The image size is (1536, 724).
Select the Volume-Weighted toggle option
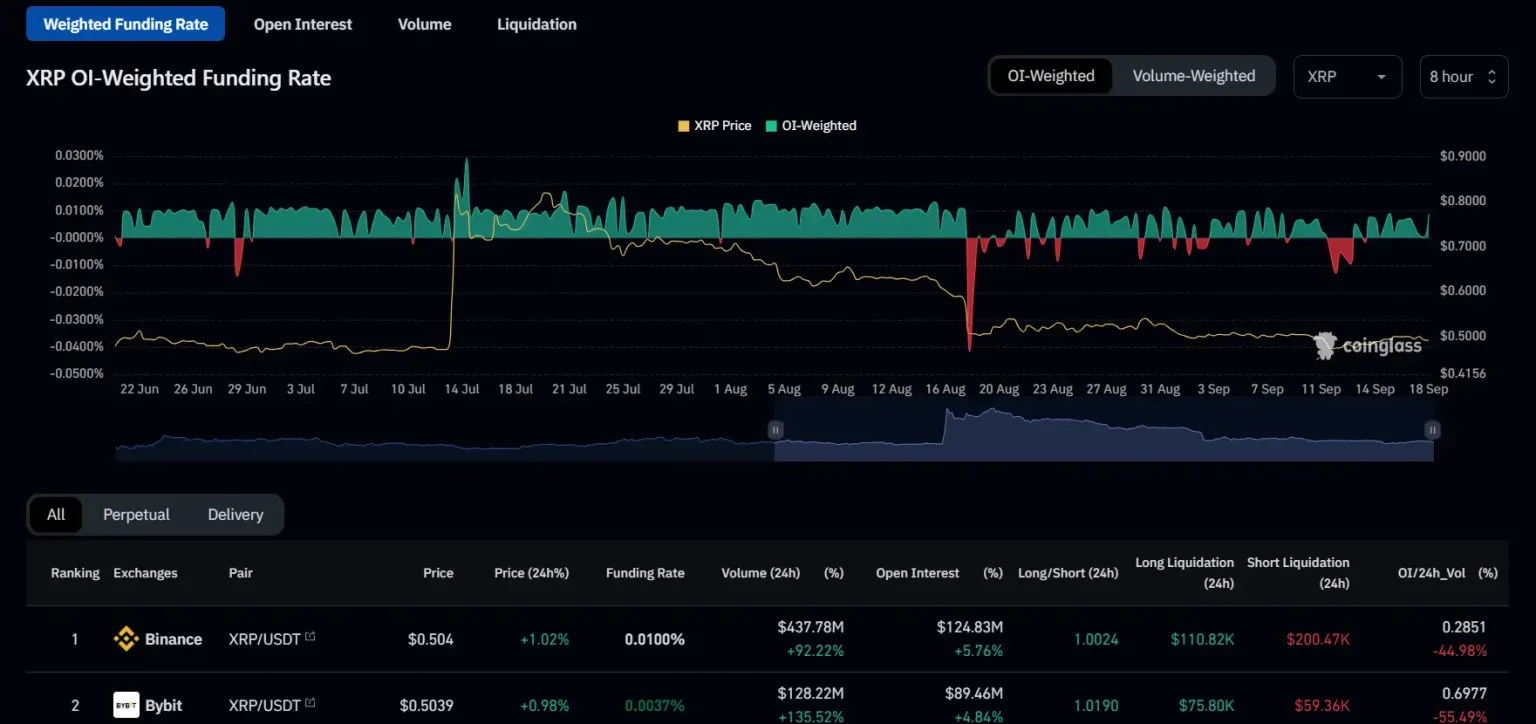[x=1194, y=76]
